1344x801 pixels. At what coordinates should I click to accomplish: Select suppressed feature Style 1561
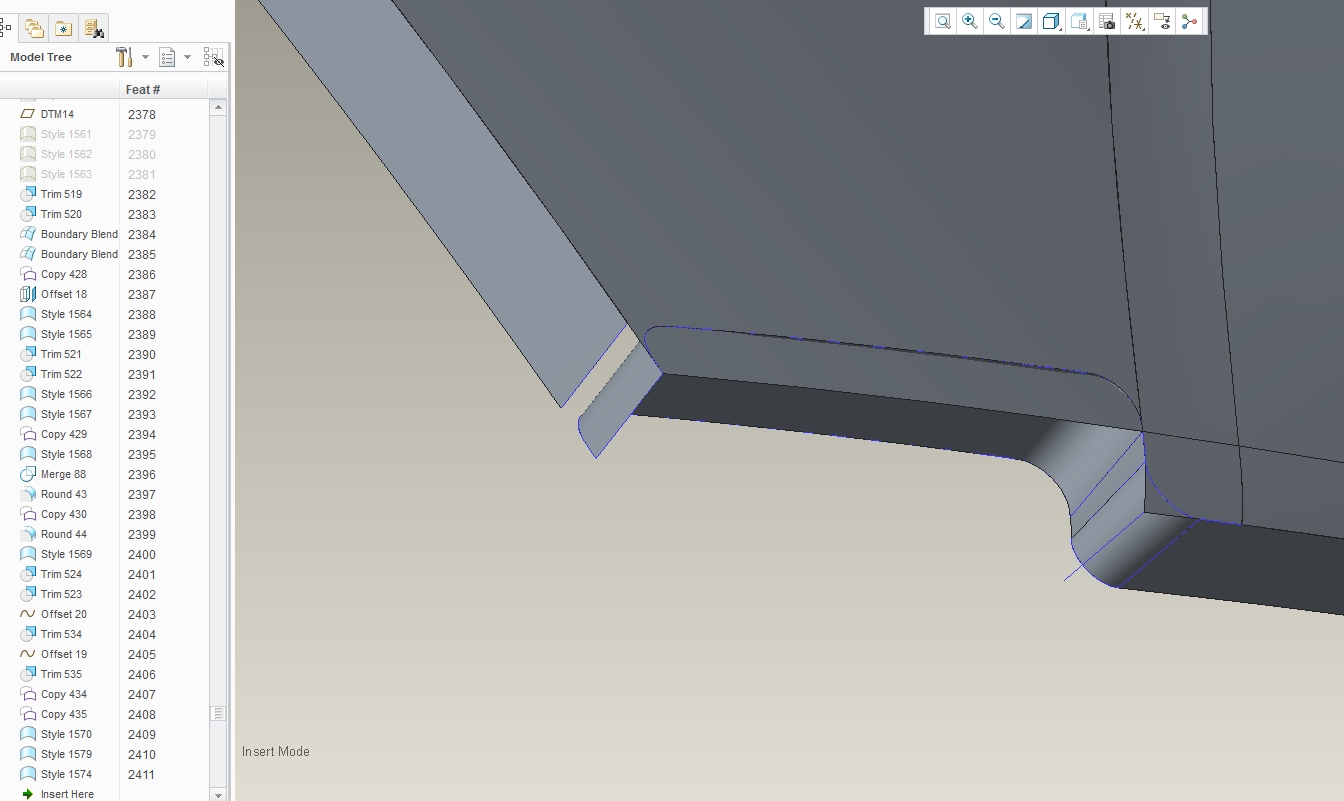[66, 134]
